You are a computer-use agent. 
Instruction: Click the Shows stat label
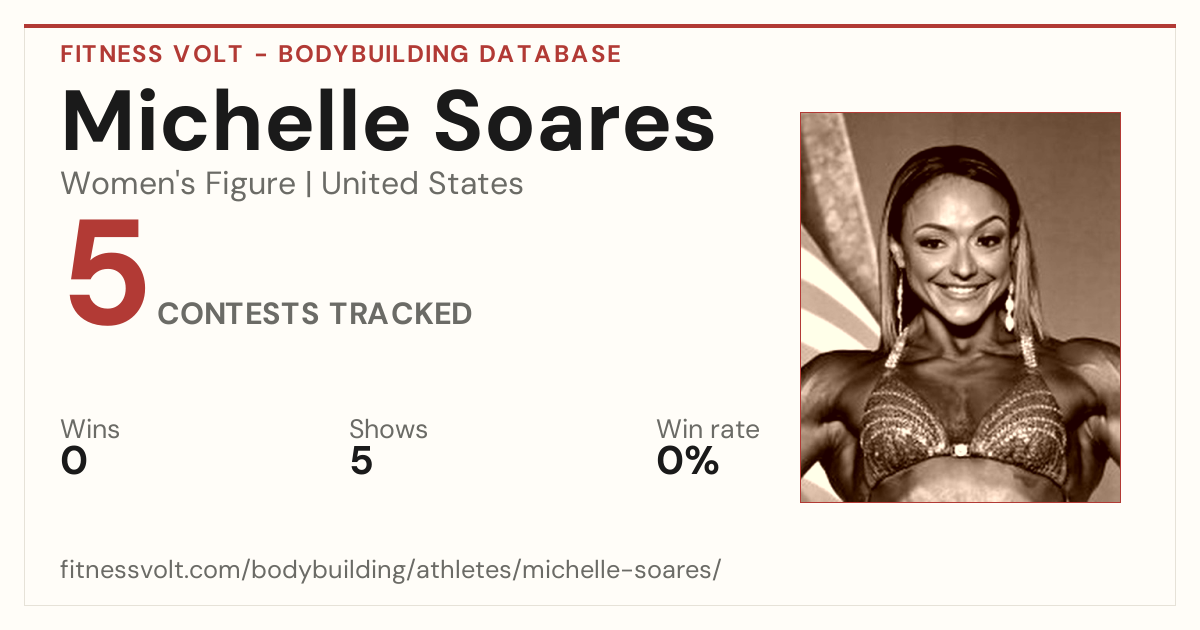click(388, 430)
